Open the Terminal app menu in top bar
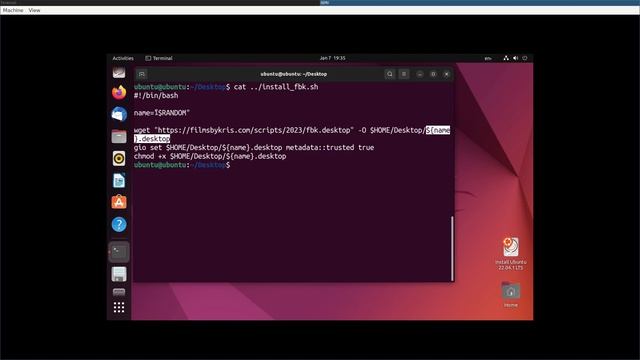Screen dimensions: 640x360 click(x=159, y=58)
